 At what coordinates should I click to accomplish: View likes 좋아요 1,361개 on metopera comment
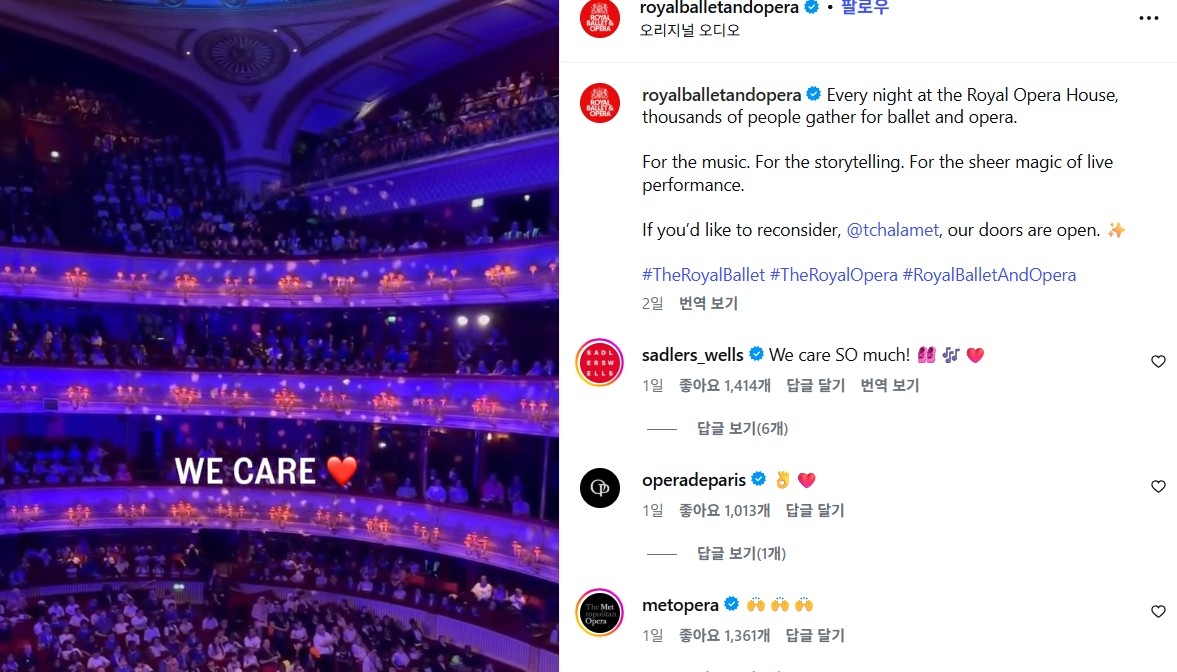click(x=724, y=635)
